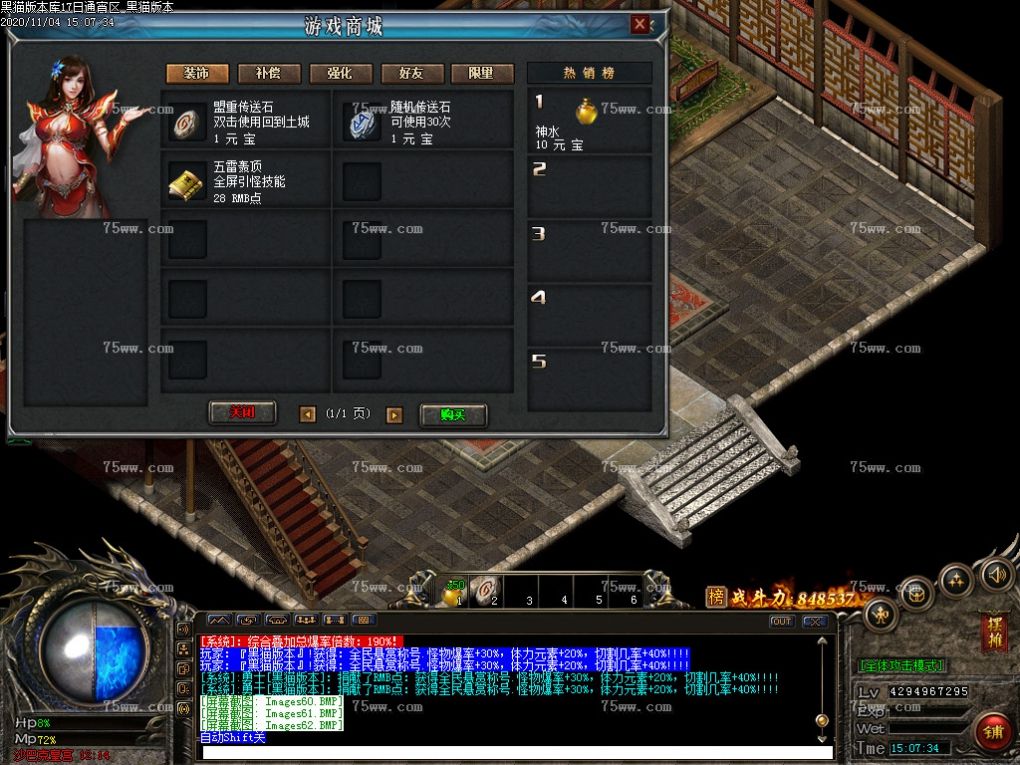Open the 榜 ranking icon
Image resolution: width=1020 pixels, height=765 pixels.
tap(716, 597)
